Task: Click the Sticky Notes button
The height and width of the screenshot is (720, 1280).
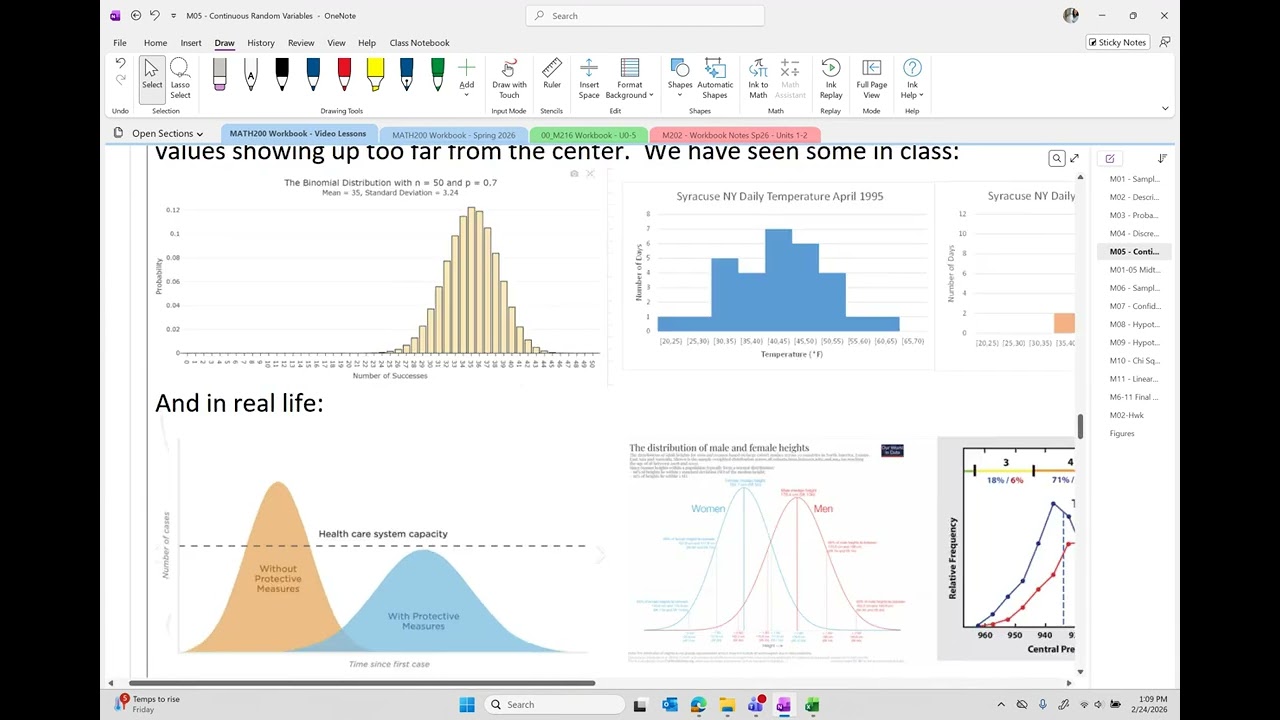Action: point(1117,42)
